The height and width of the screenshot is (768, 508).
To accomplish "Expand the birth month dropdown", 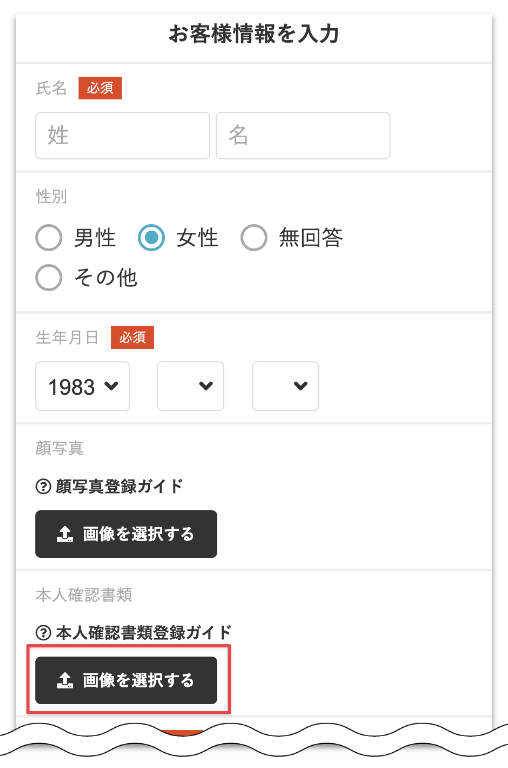I will [191, 386].
